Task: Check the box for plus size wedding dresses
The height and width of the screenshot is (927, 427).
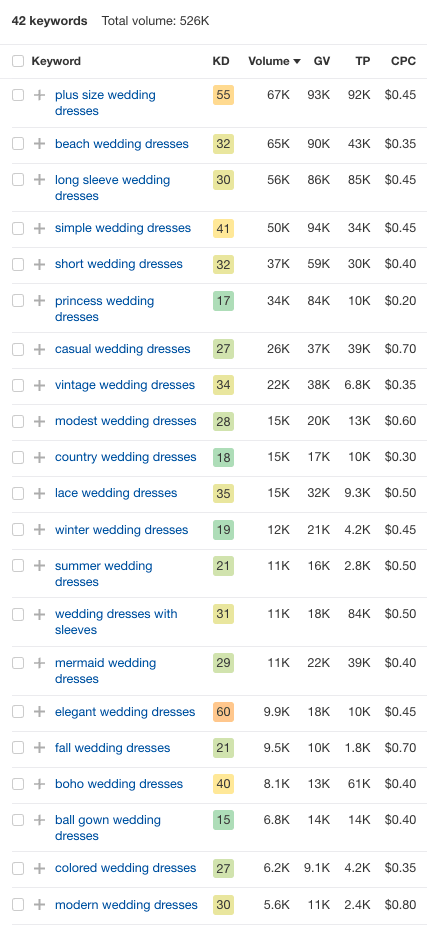Action: click(x=18, y=95)
